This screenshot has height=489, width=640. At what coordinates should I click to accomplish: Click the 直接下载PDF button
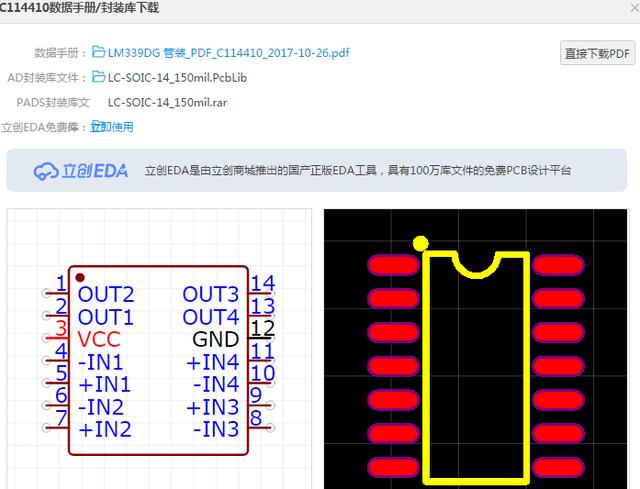pos(597,53)
